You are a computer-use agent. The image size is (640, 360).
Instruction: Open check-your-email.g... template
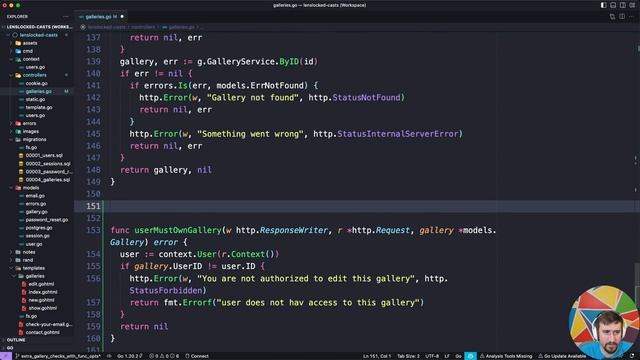(x=49, y=324)
